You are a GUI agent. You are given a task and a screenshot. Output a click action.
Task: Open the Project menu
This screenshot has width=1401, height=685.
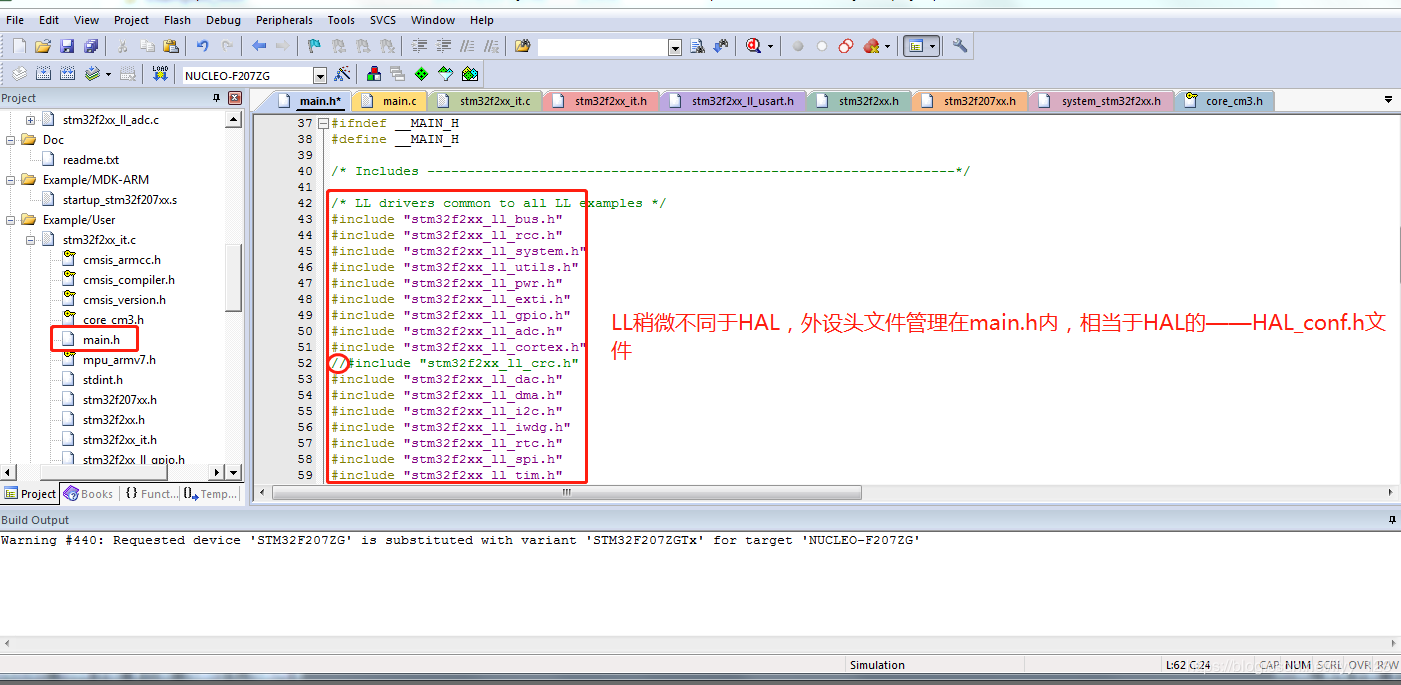[x=131, y=20]
